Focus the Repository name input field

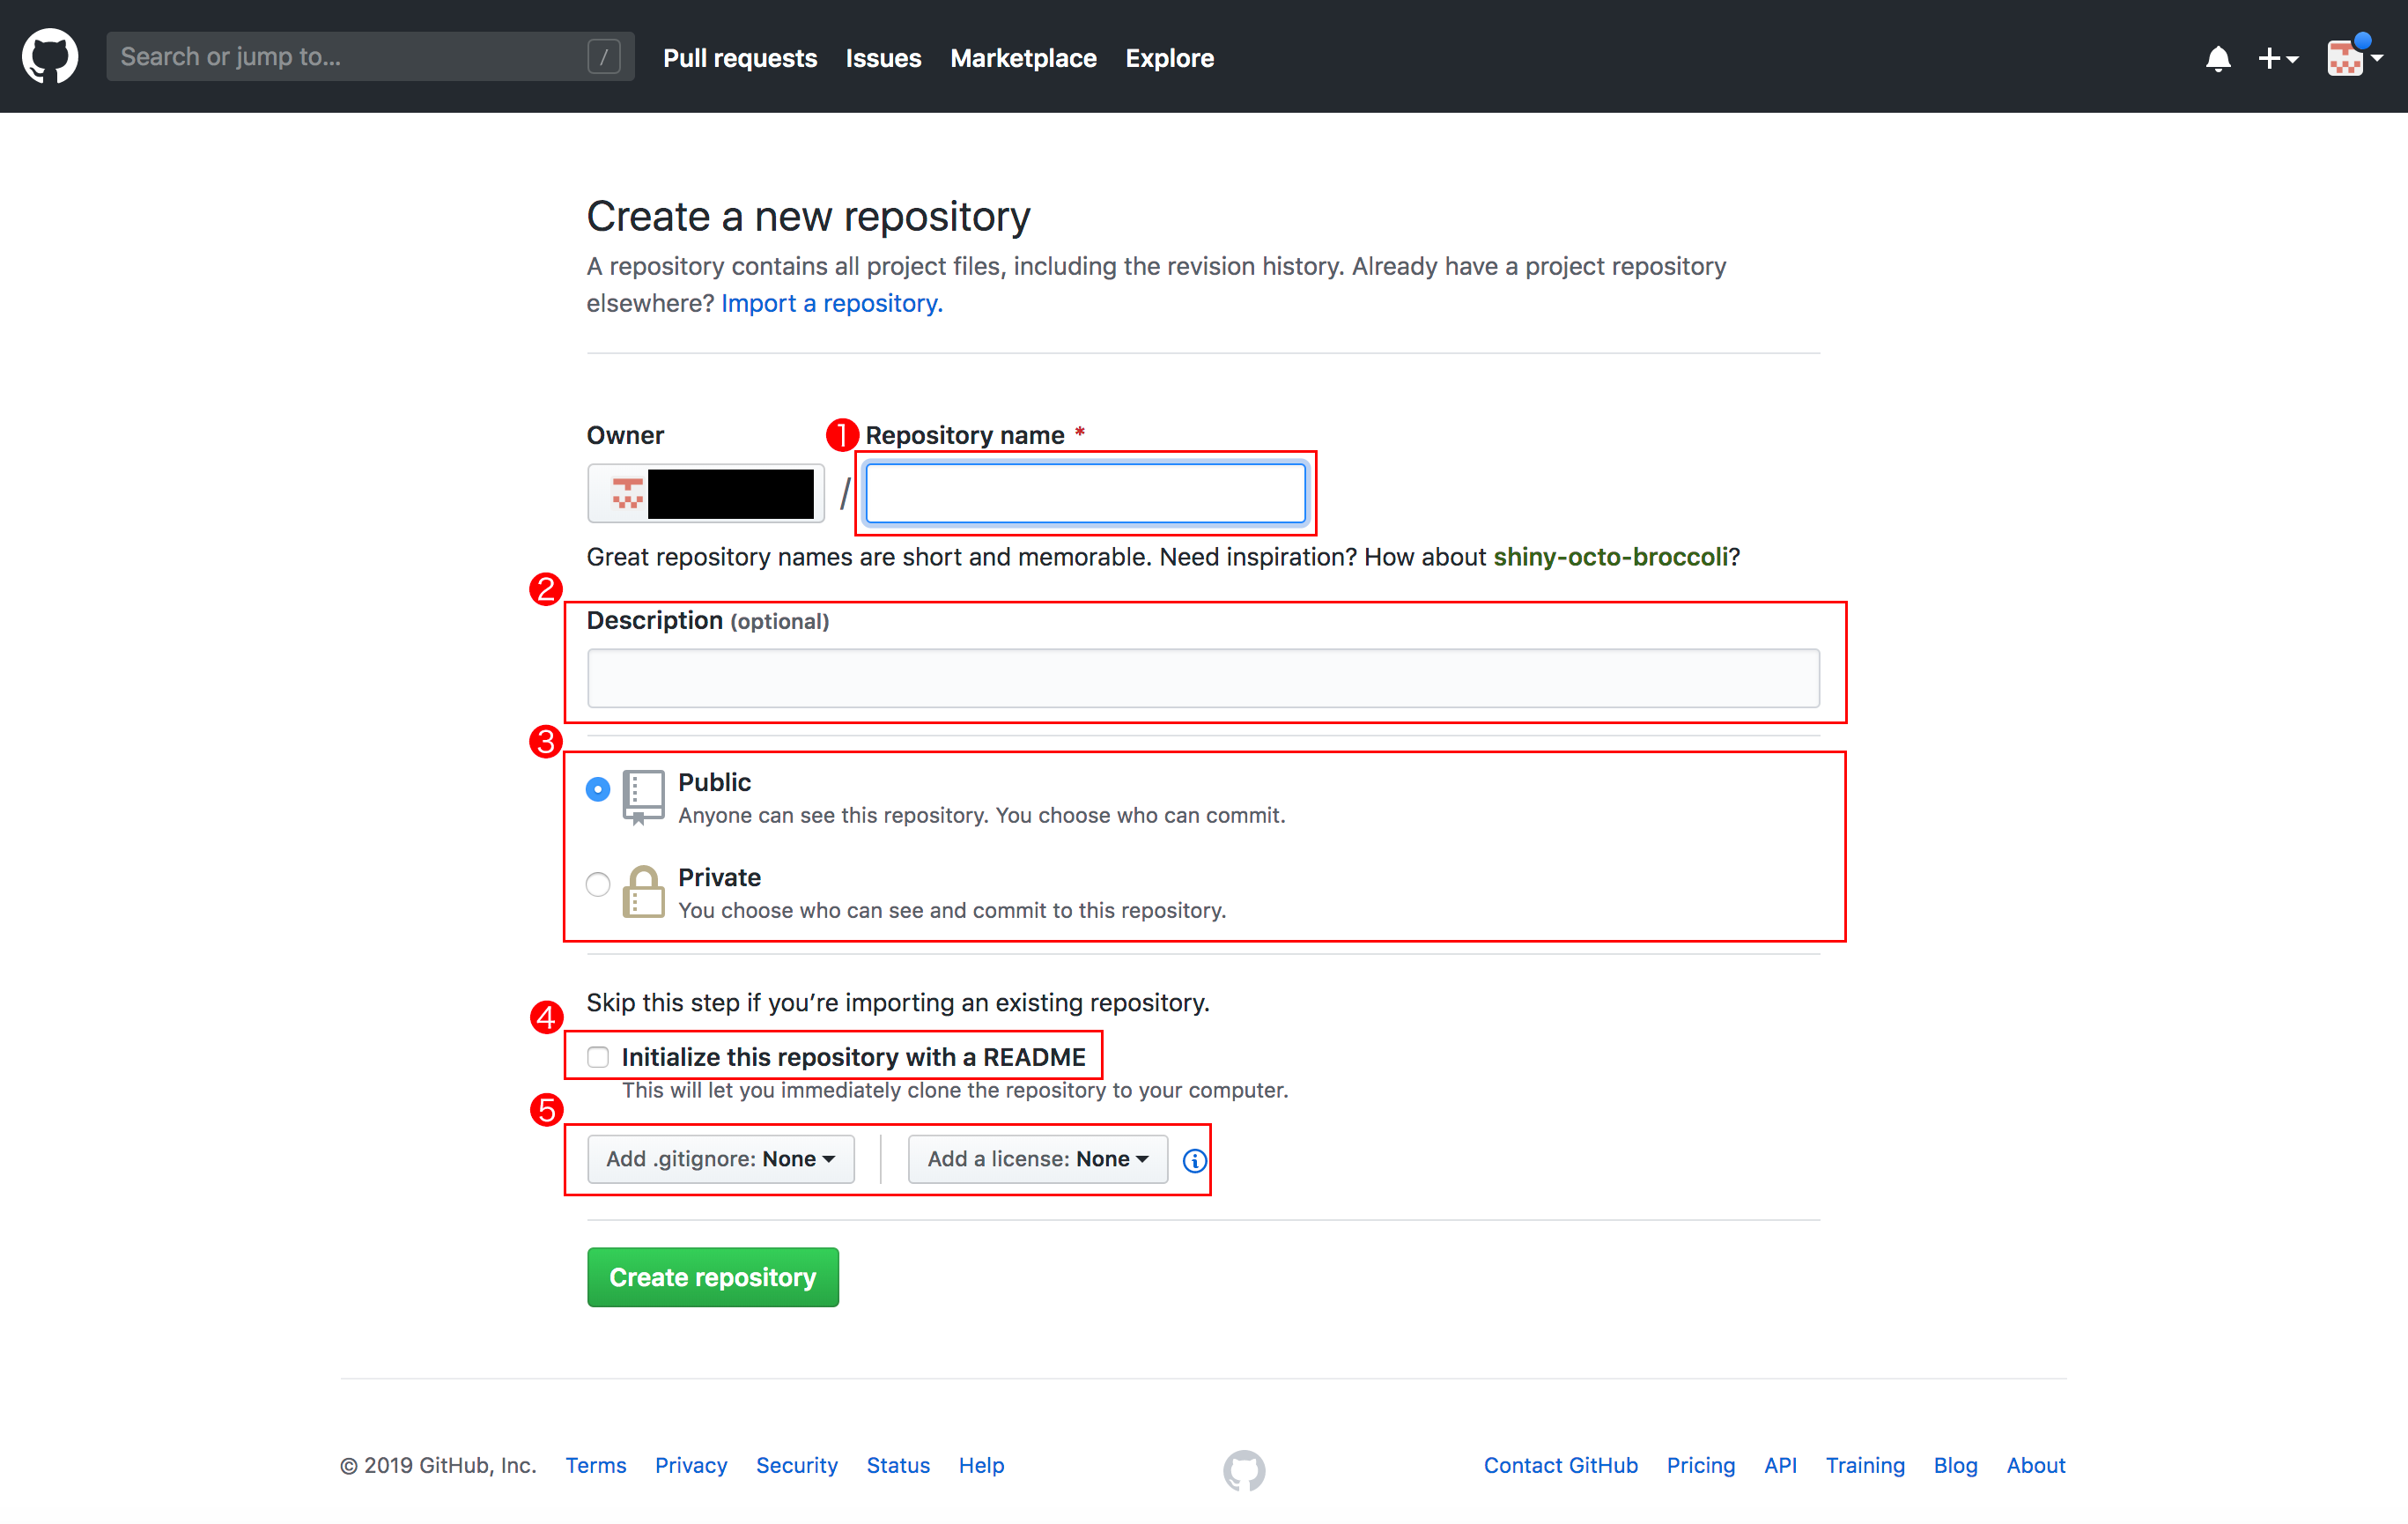coord(1084,493)
